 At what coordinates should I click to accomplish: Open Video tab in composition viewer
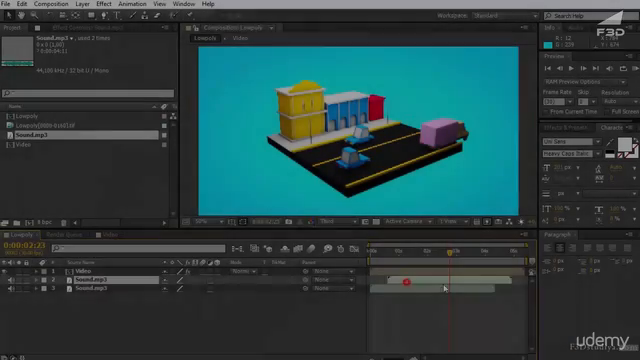240,38
